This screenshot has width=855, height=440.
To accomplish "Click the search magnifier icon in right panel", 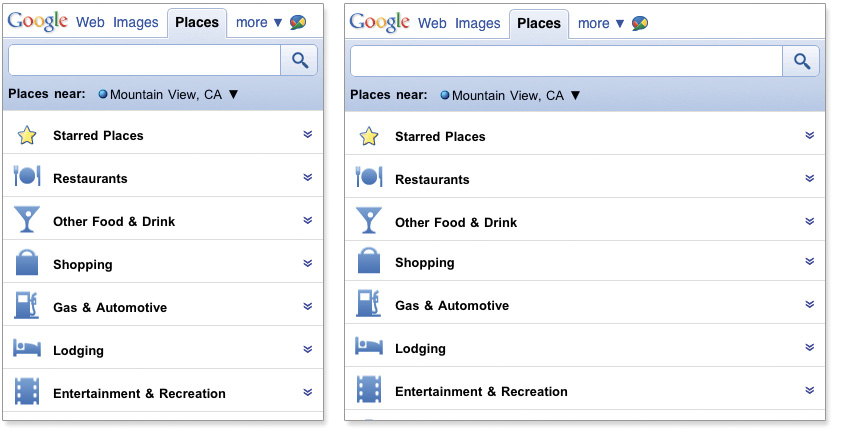I will click(801, 61).
